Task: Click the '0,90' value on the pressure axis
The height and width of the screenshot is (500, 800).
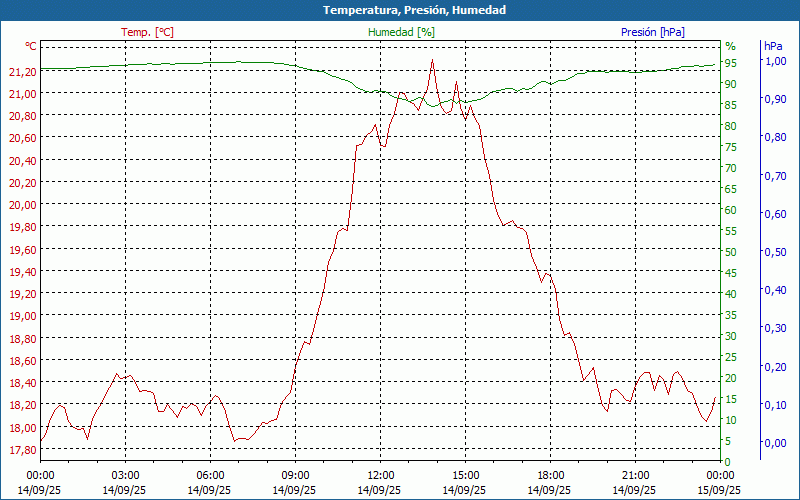Action: coord(776,99)
